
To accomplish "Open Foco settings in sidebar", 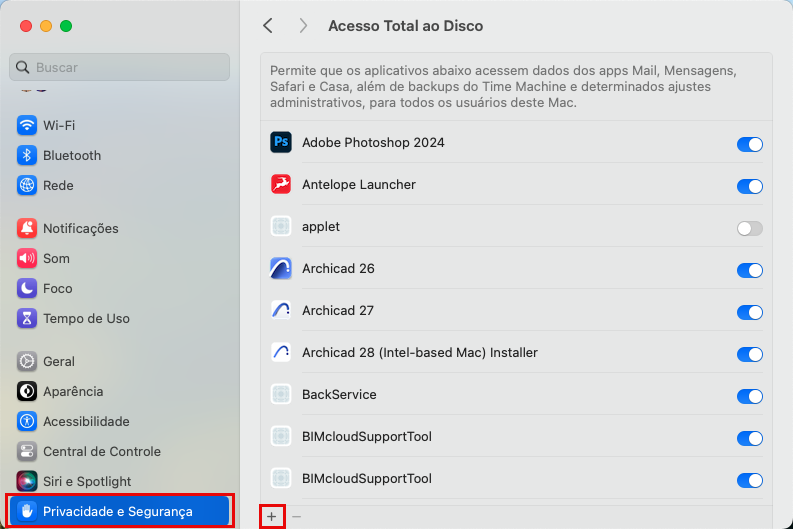I will coord(58,288).
